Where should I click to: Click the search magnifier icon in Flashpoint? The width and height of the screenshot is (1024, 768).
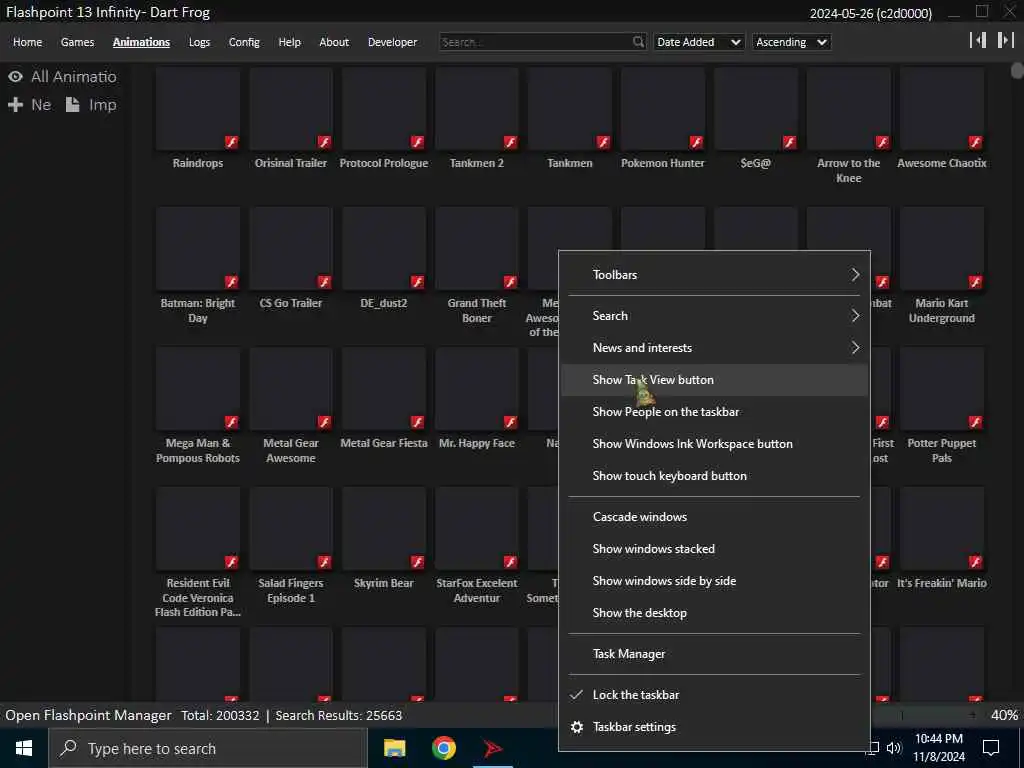(638, 42)
